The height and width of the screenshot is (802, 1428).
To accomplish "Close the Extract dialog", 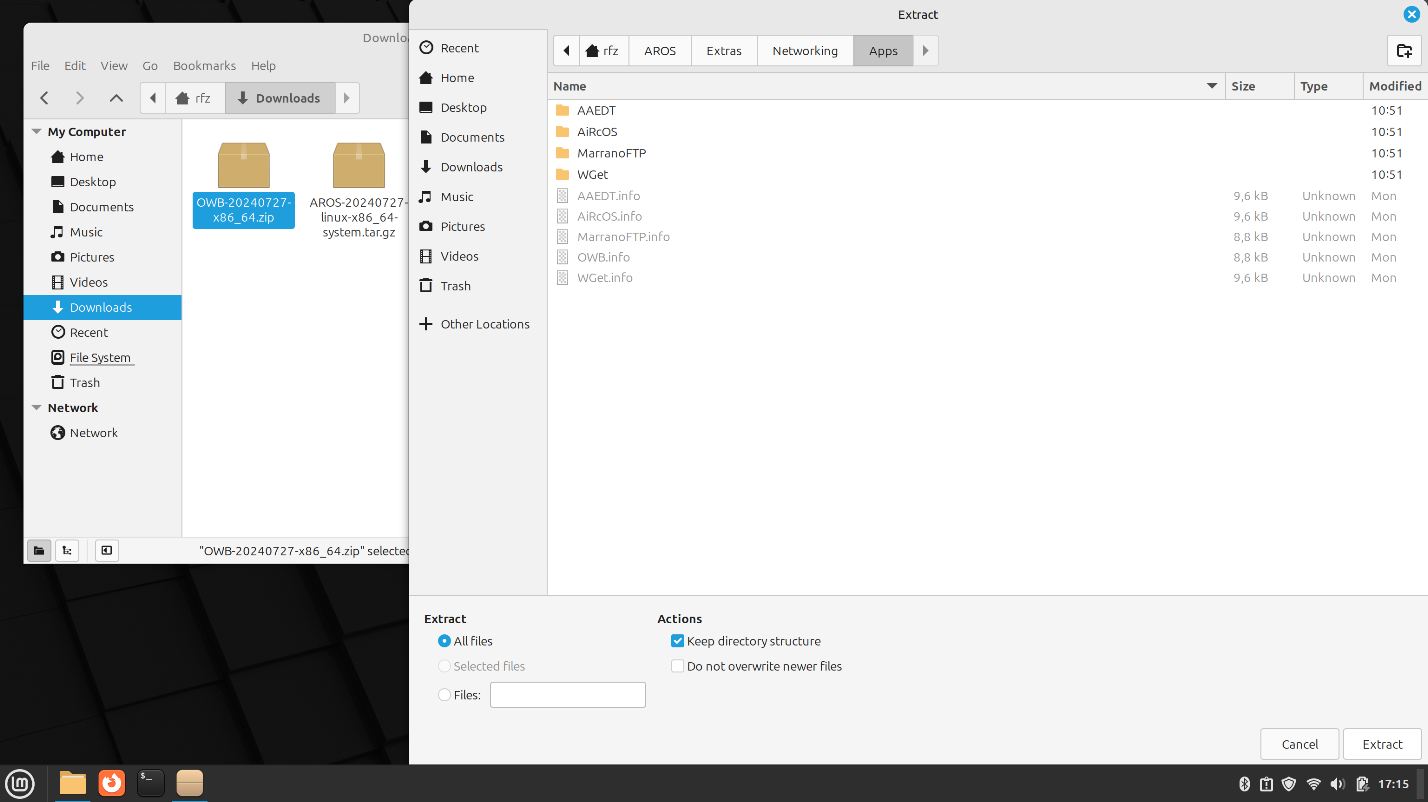I will (x=1411, y=14).
